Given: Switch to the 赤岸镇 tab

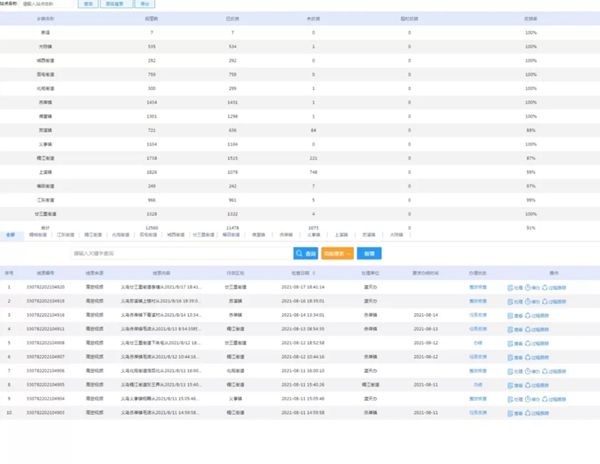Looking at the screenshot, I should [286, 235].
